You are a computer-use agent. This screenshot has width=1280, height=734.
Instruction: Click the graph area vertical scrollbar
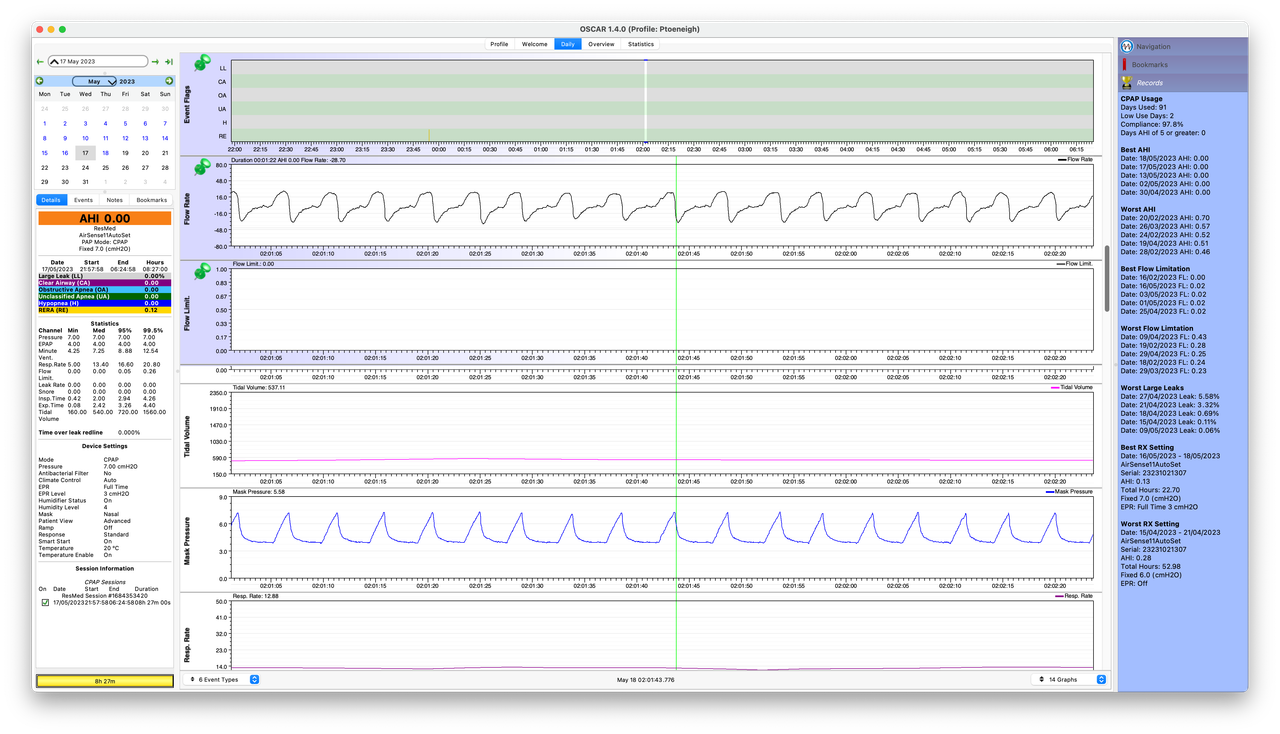pyautogui.click(x=1106, y=280)
